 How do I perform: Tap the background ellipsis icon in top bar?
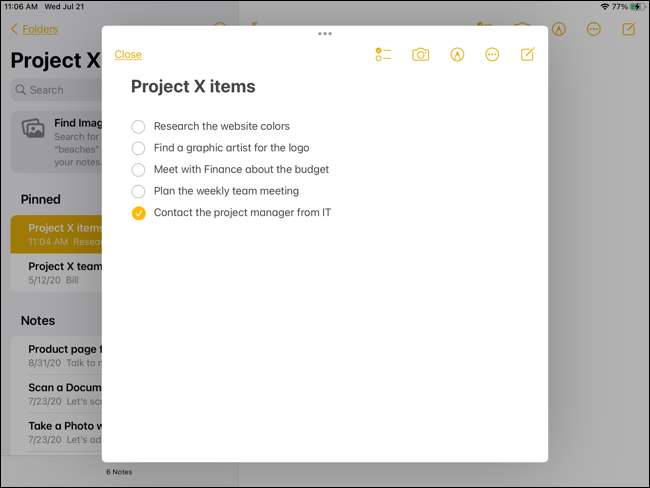click(594, 29)
